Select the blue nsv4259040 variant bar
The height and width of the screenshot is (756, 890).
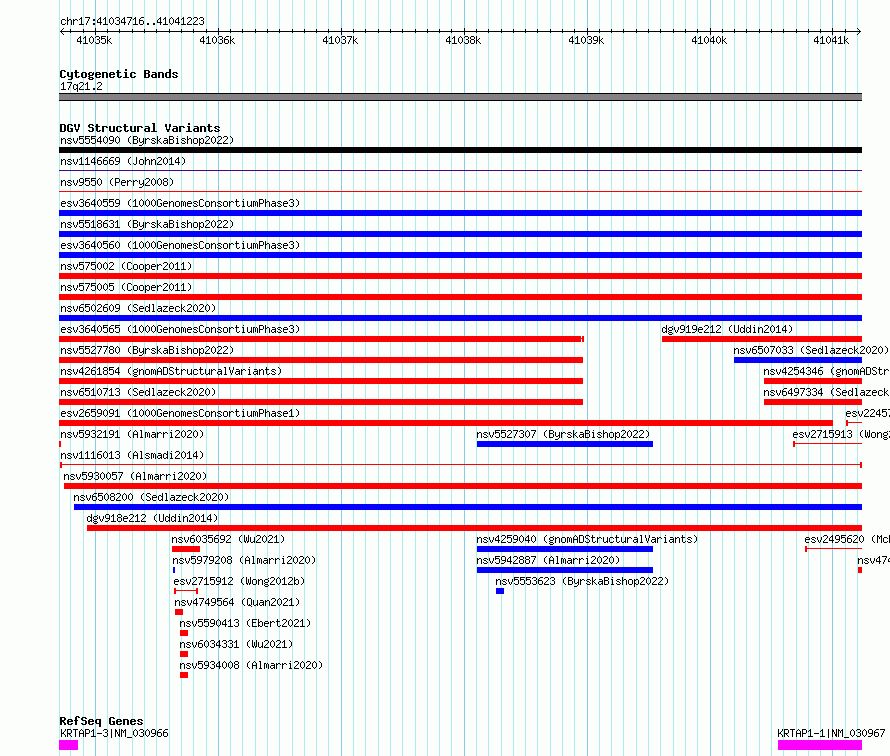tap(565, 549)
